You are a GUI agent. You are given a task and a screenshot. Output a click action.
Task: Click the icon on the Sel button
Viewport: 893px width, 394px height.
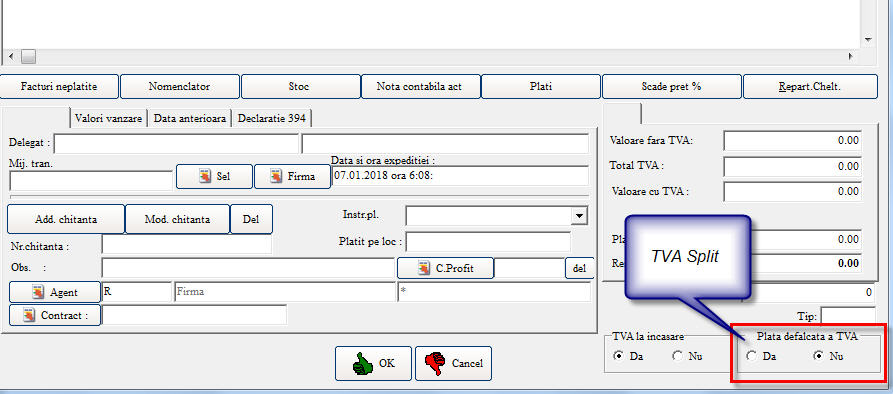point(205,176)
